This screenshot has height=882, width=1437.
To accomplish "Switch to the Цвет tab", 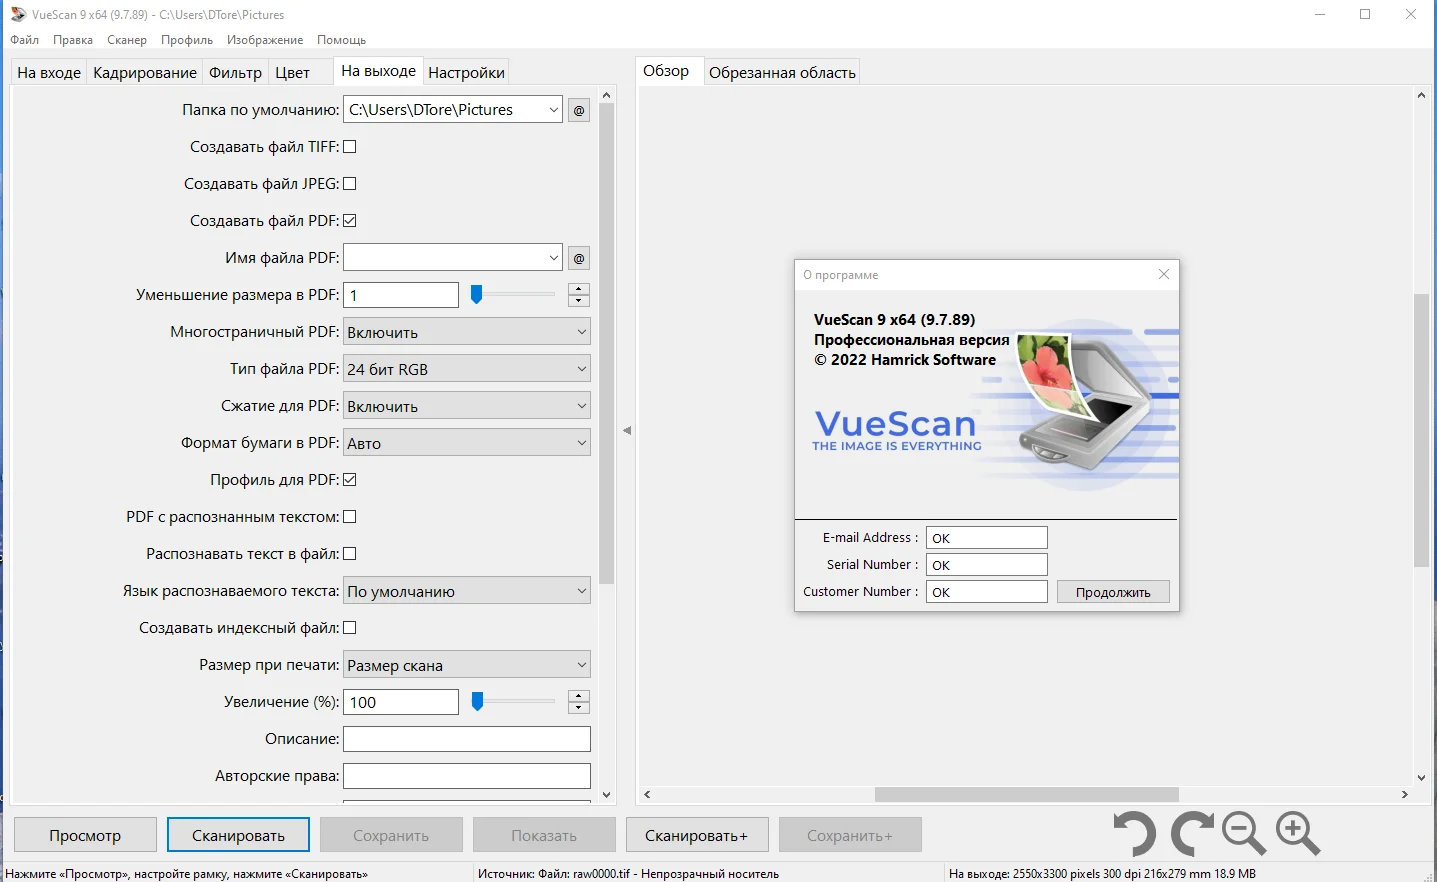I will (293, 73).
